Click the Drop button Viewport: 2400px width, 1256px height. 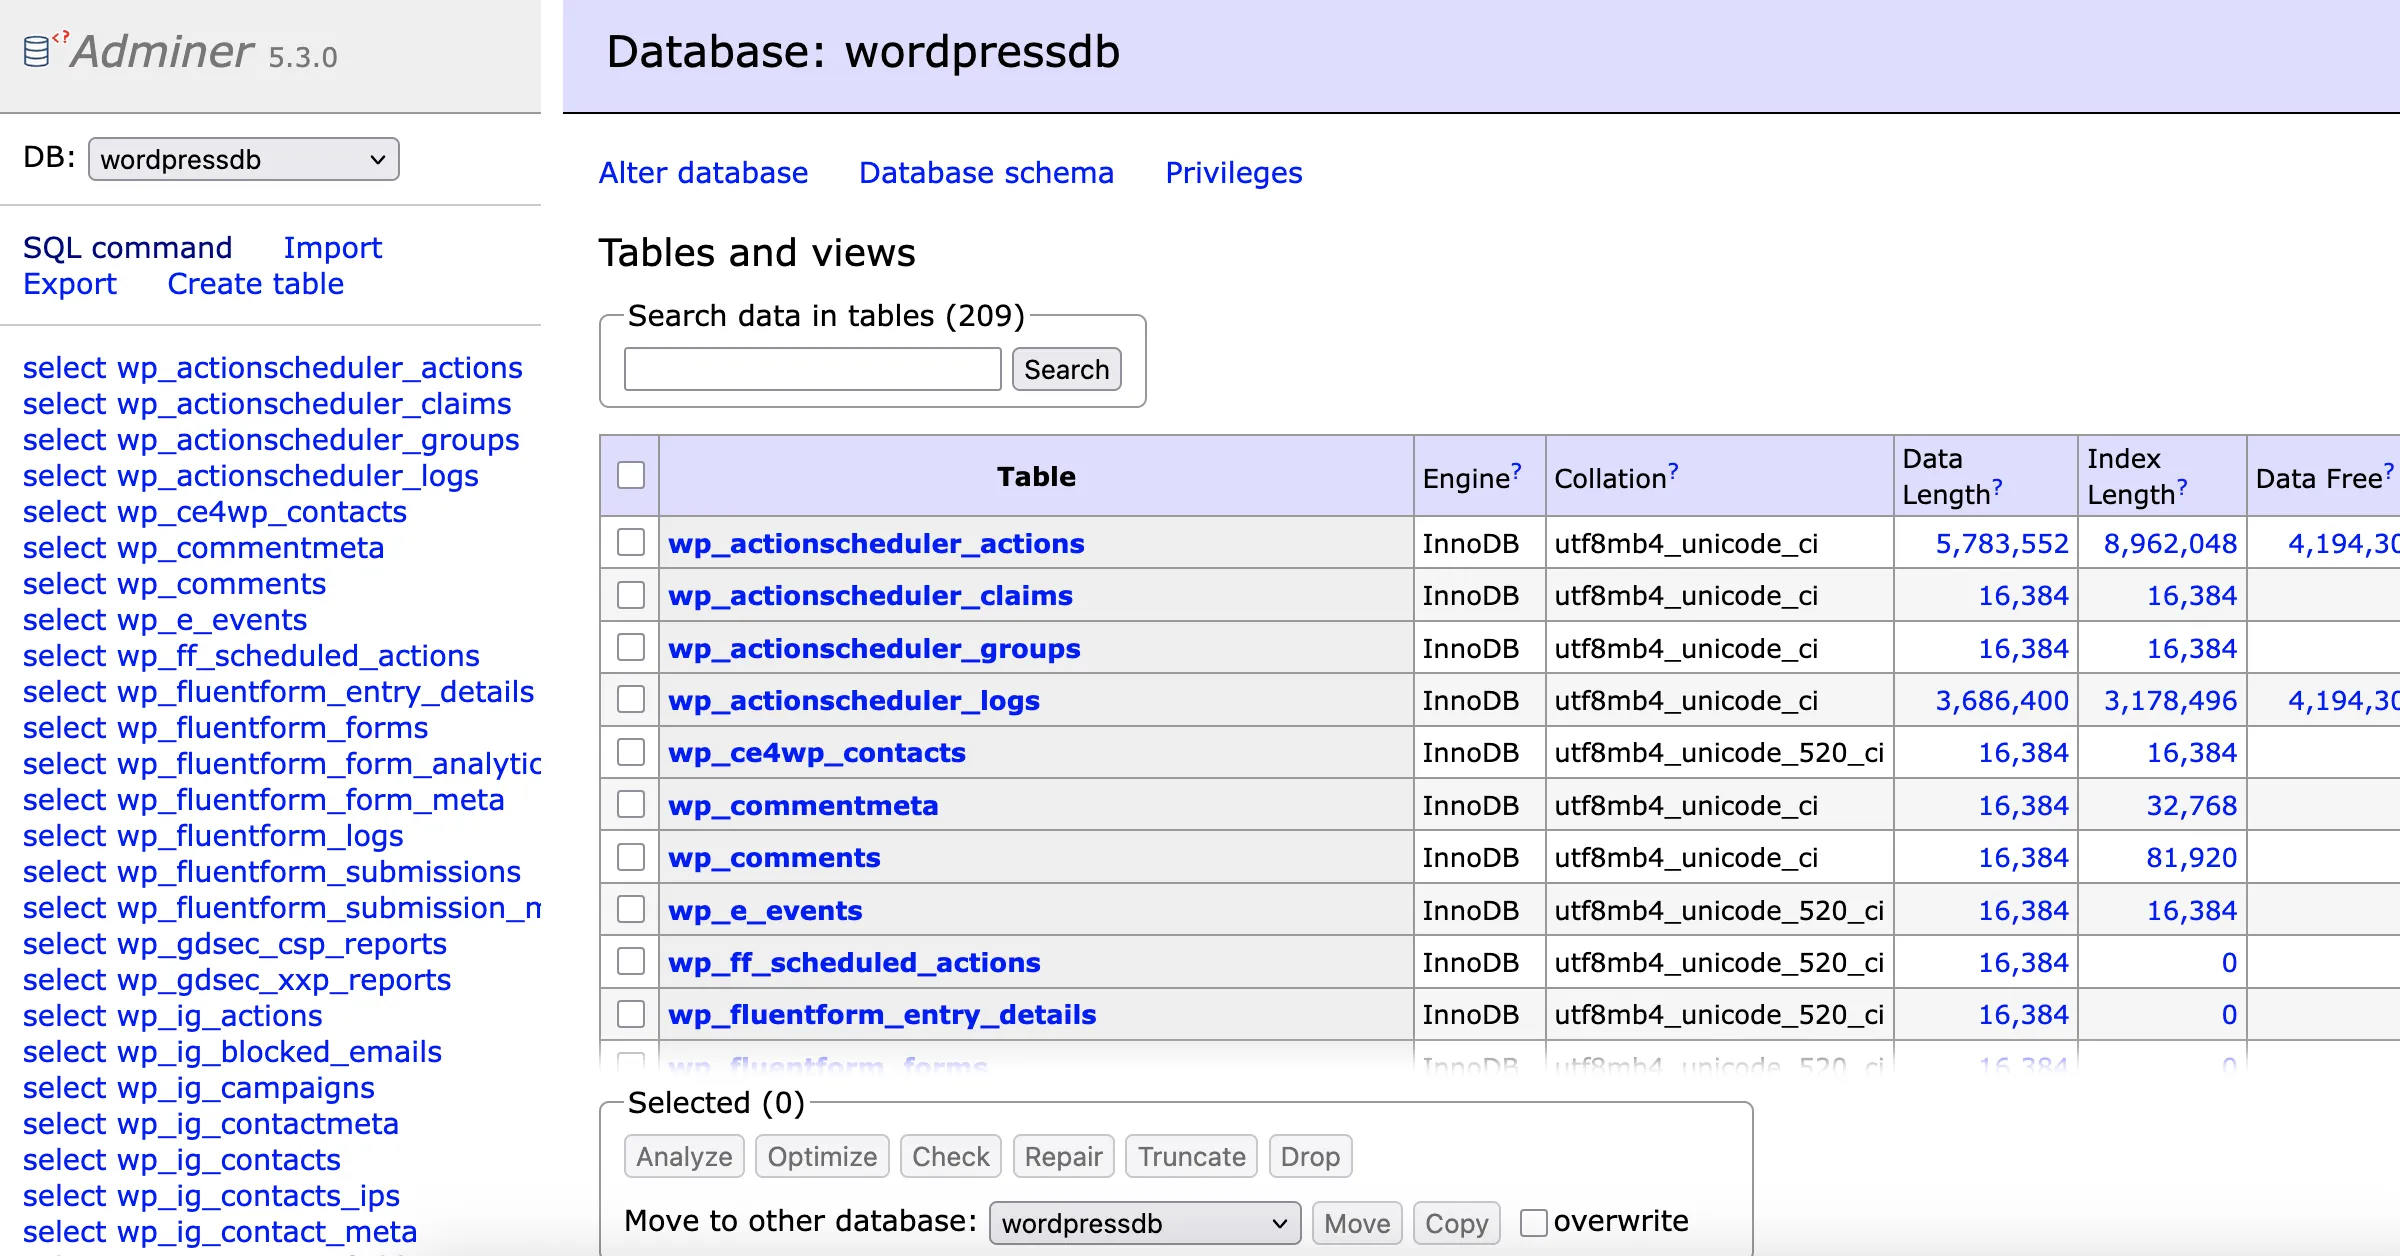click(x=1310, y=1156)
